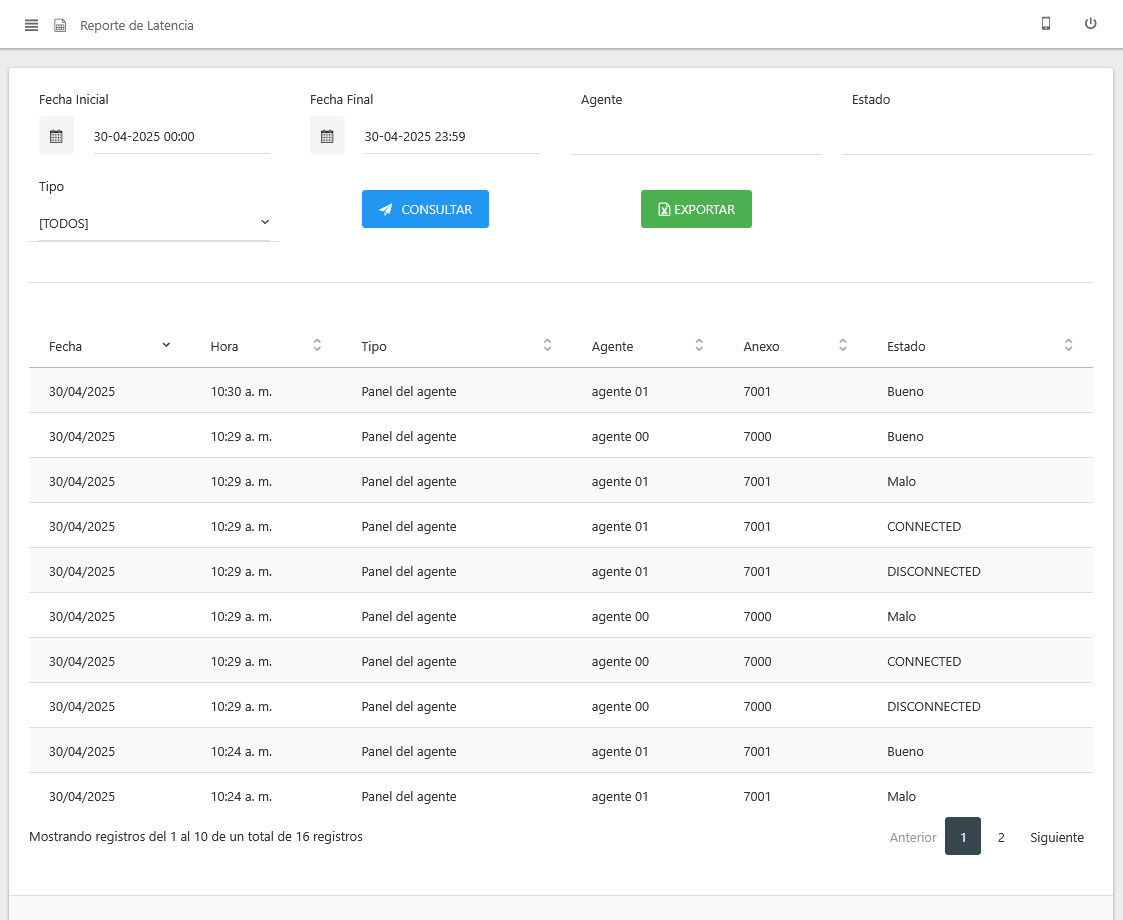Go to the Siguiente page
Image resolution: width=1123 pixels, height=920 pixels.
pyautogui.click(x=1056, y=837)
